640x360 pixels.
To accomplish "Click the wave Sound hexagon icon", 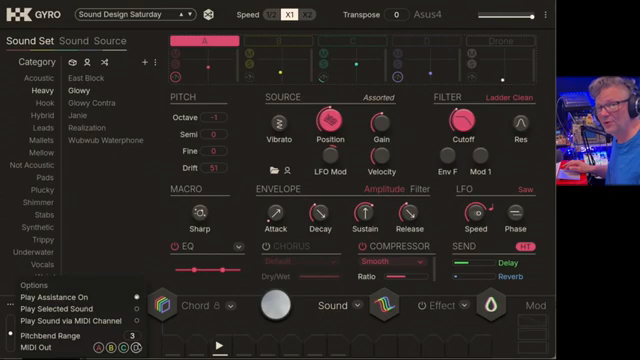I will (384, 305).
